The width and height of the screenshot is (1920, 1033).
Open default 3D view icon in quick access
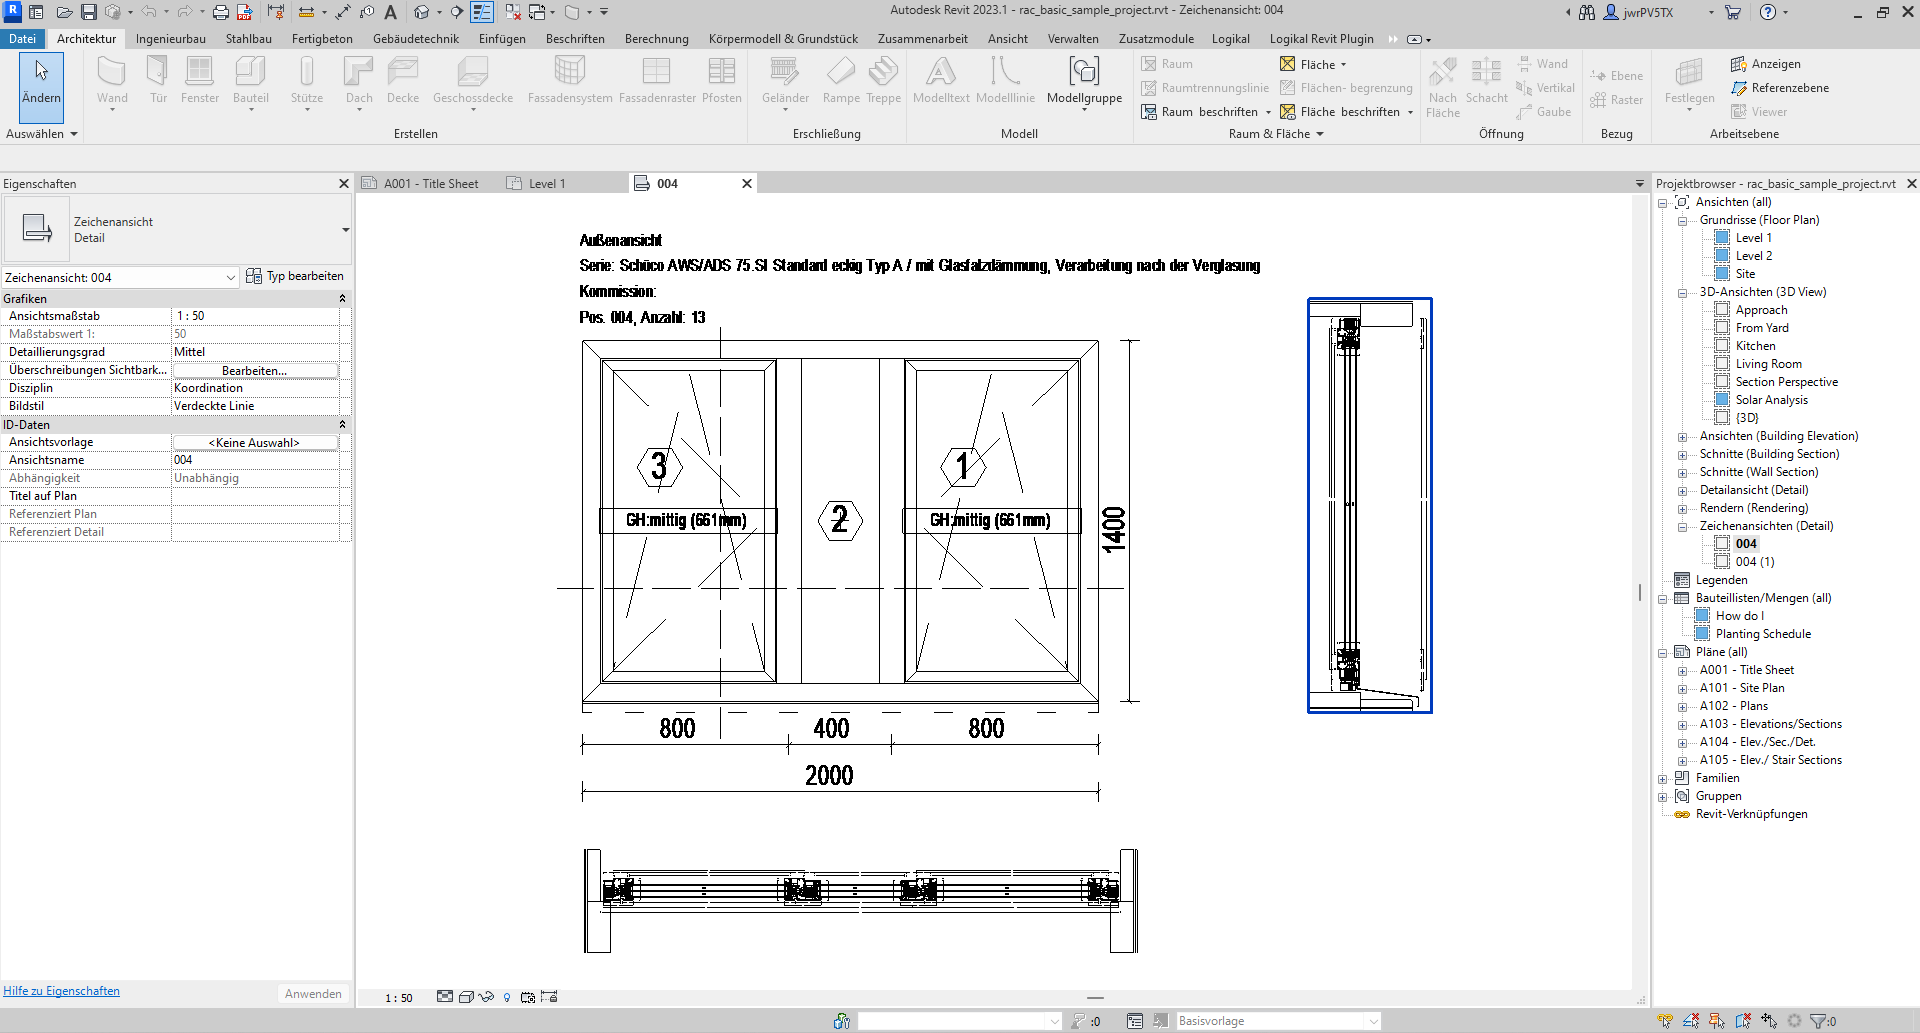click(x=422, y=12)
